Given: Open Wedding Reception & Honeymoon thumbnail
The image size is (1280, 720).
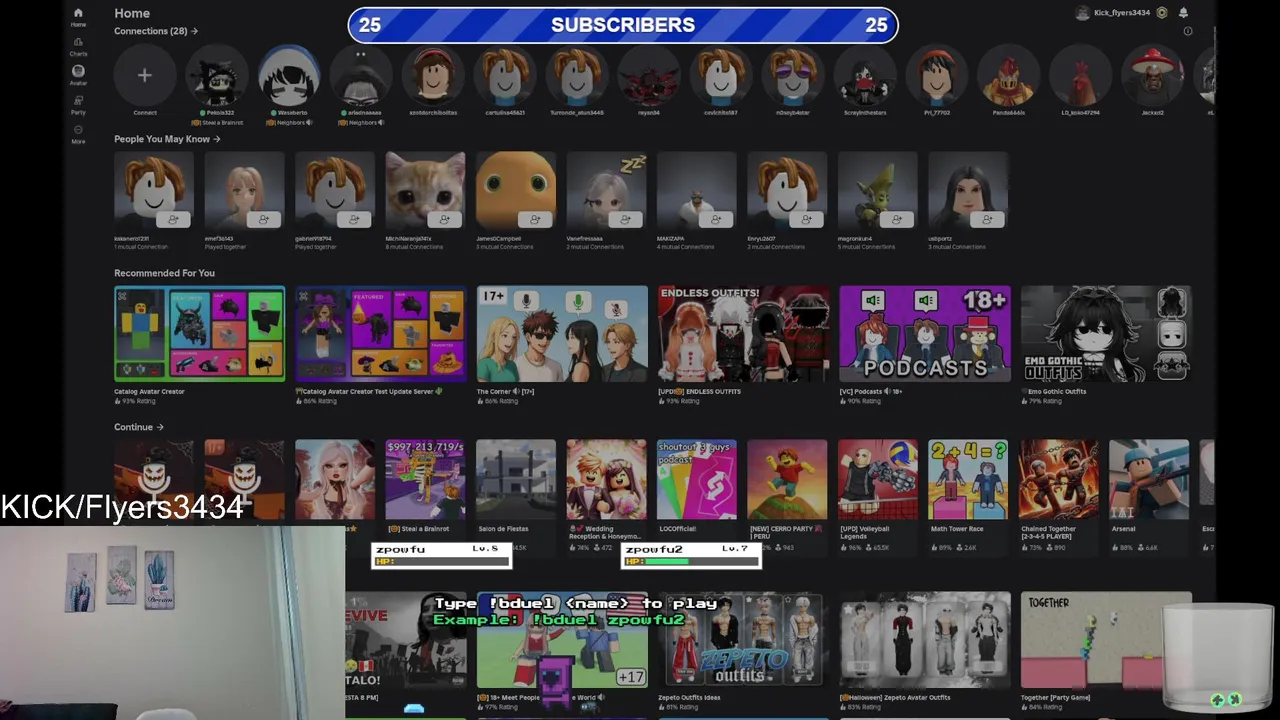Looking at the screenshot, I should [606, 480].
